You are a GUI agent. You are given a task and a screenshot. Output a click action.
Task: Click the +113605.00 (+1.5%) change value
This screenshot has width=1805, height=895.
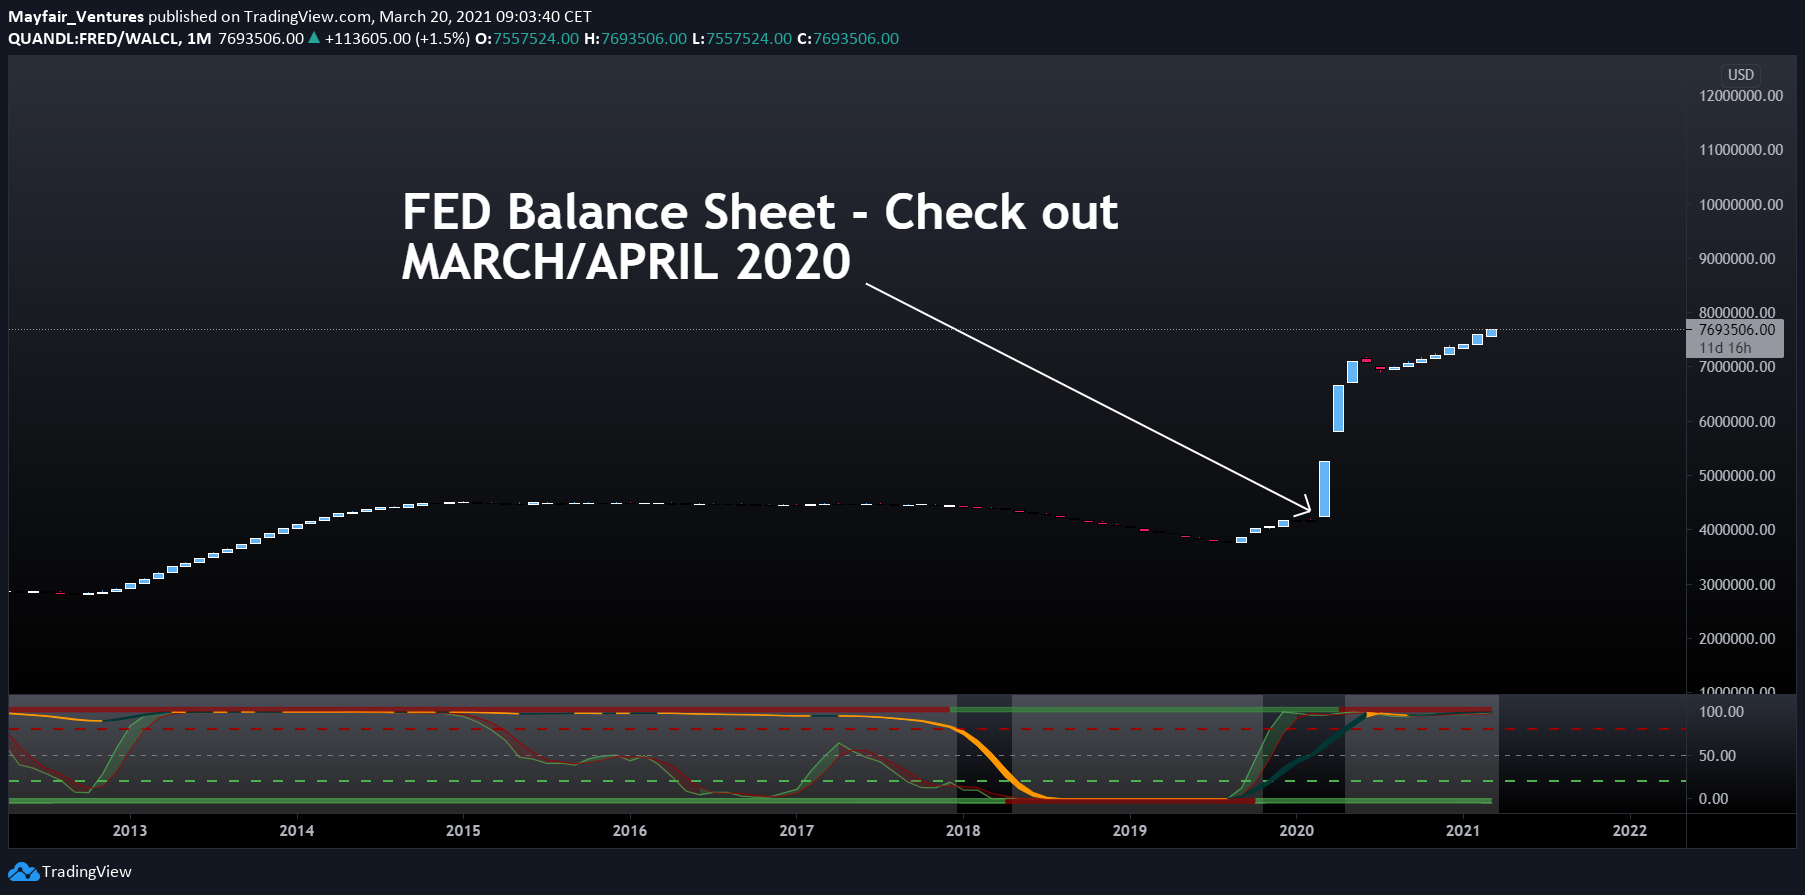tap(397, 38)
